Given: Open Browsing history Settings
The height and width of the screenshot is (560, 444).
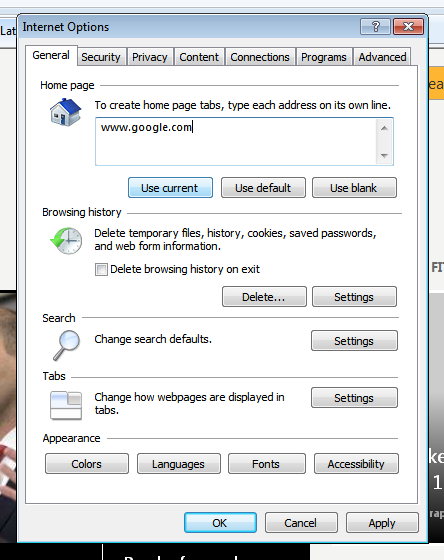Looking at the screenshot, I should (x=354, y=296).
